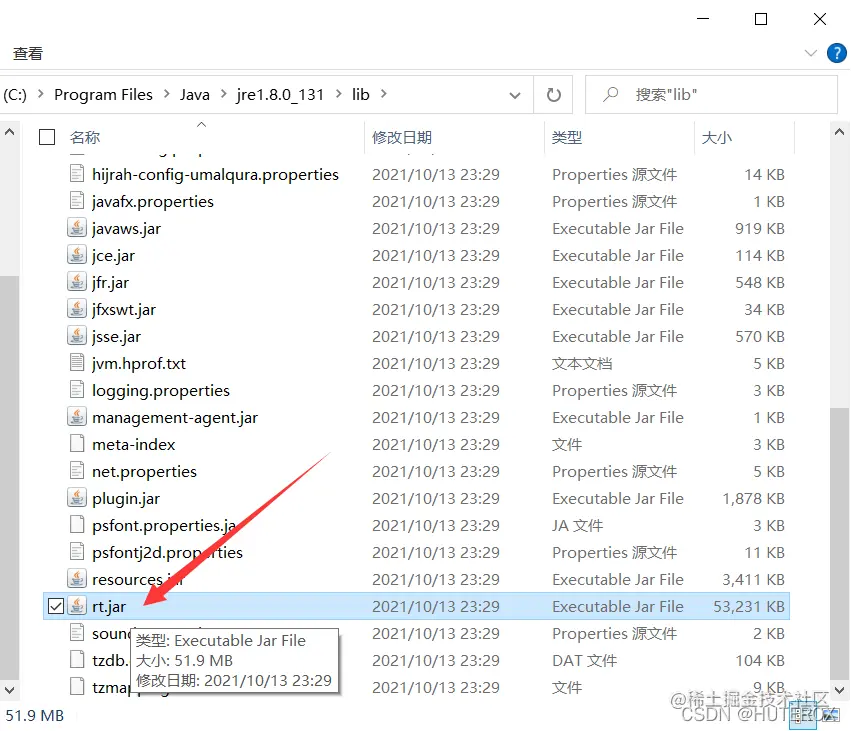Navigate to jre1.8.0_131 in breadcrumb
Image resolution: width=851 pixels, height=731 pixels.
(x=280, y=94)
